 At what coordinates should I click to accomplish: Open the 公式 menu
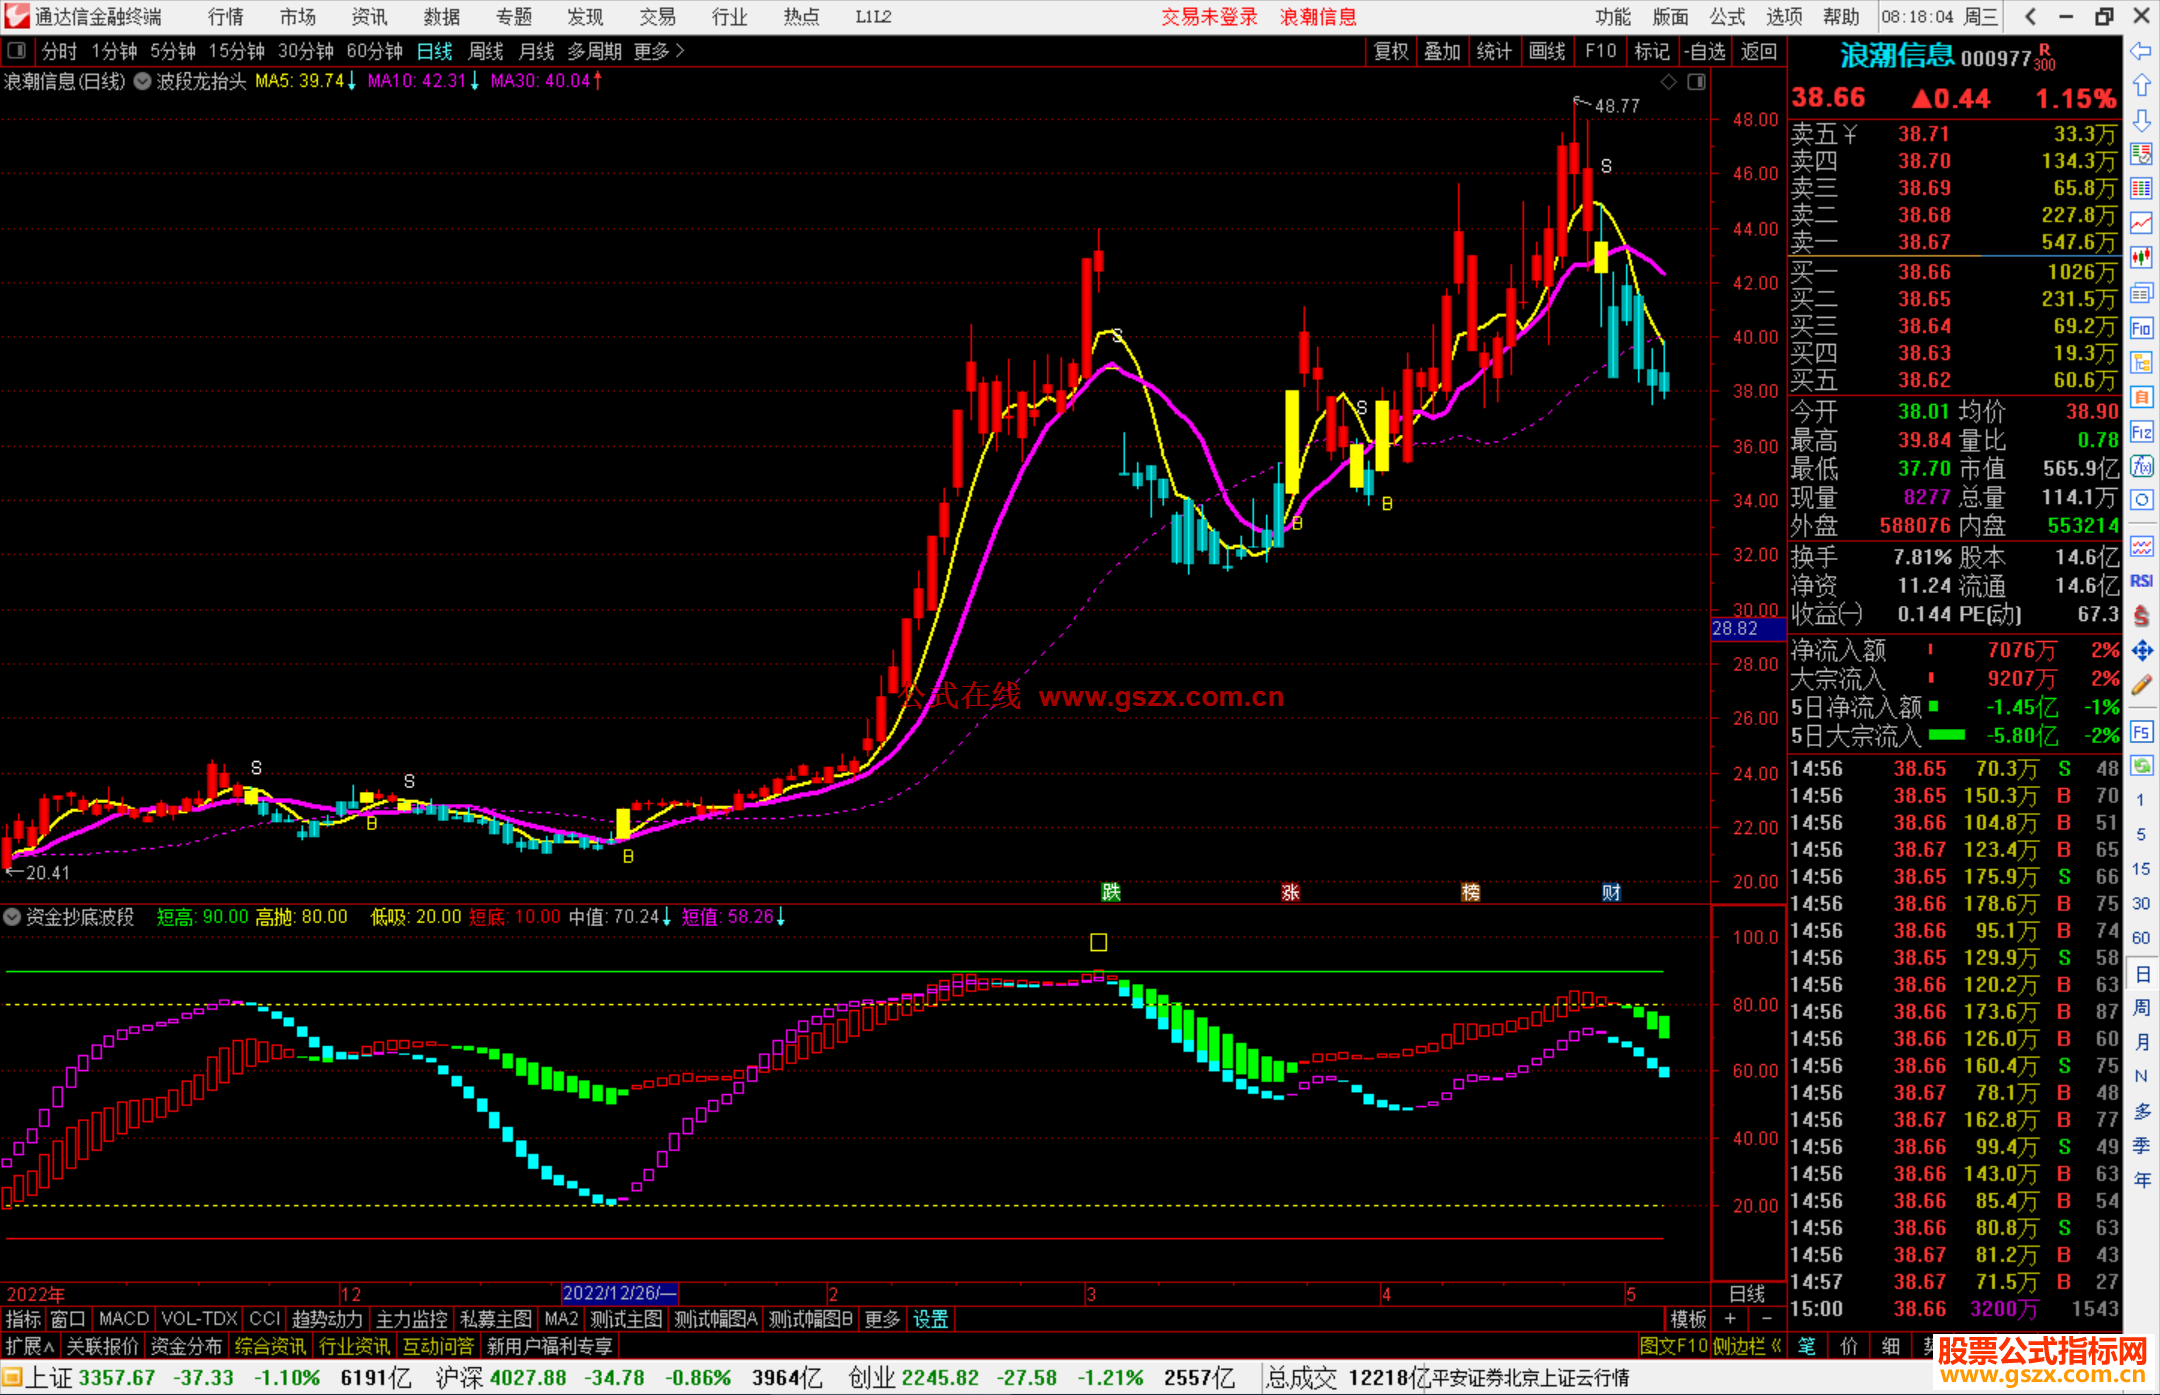[1726, 17]
